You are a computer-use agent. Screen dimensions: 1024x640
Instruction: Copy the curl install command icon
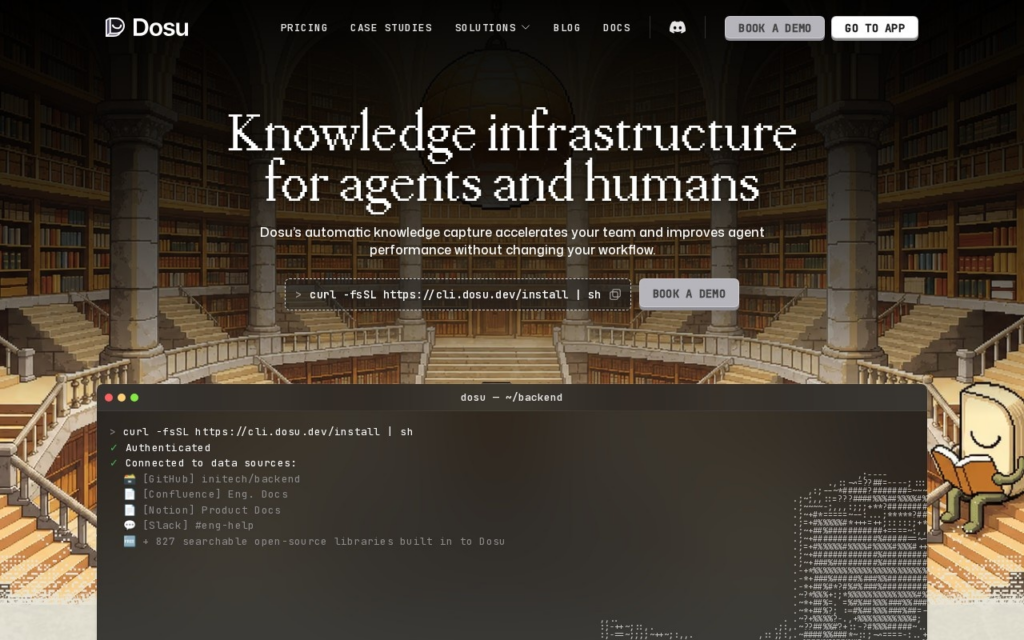pos(615,295)
